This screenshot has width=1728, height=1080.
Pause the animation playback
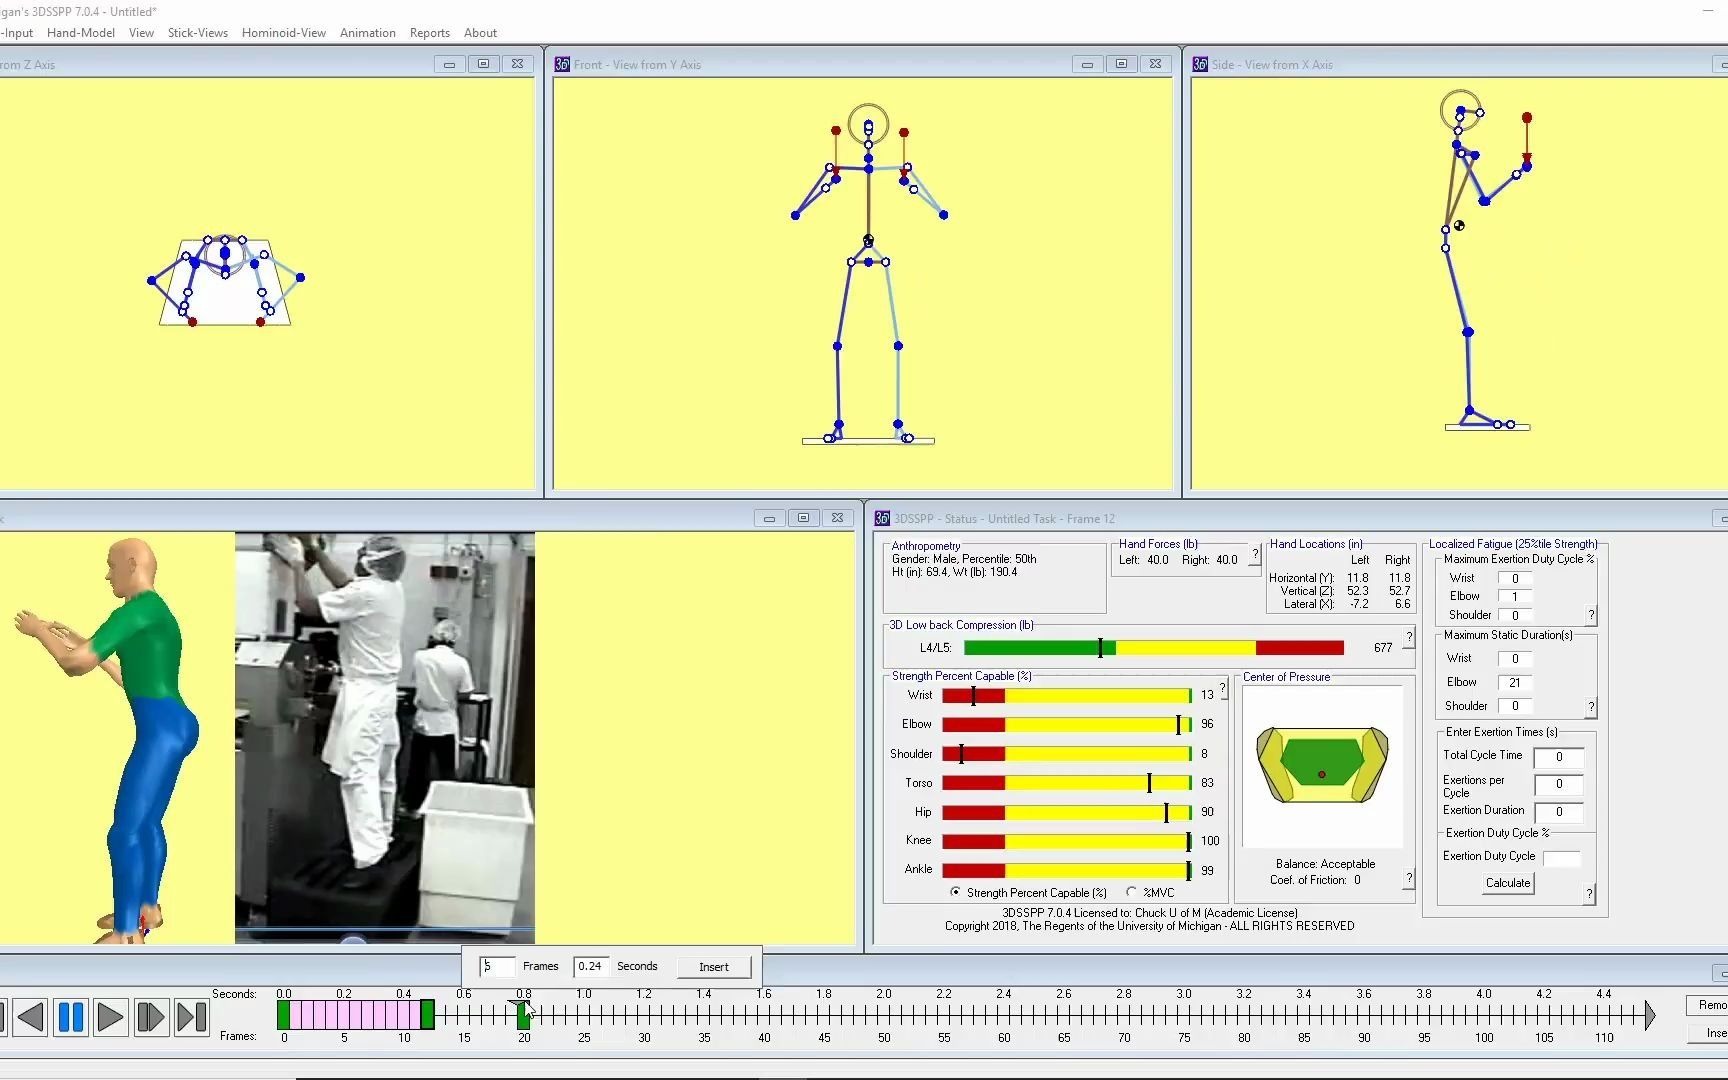point(71,1017)
